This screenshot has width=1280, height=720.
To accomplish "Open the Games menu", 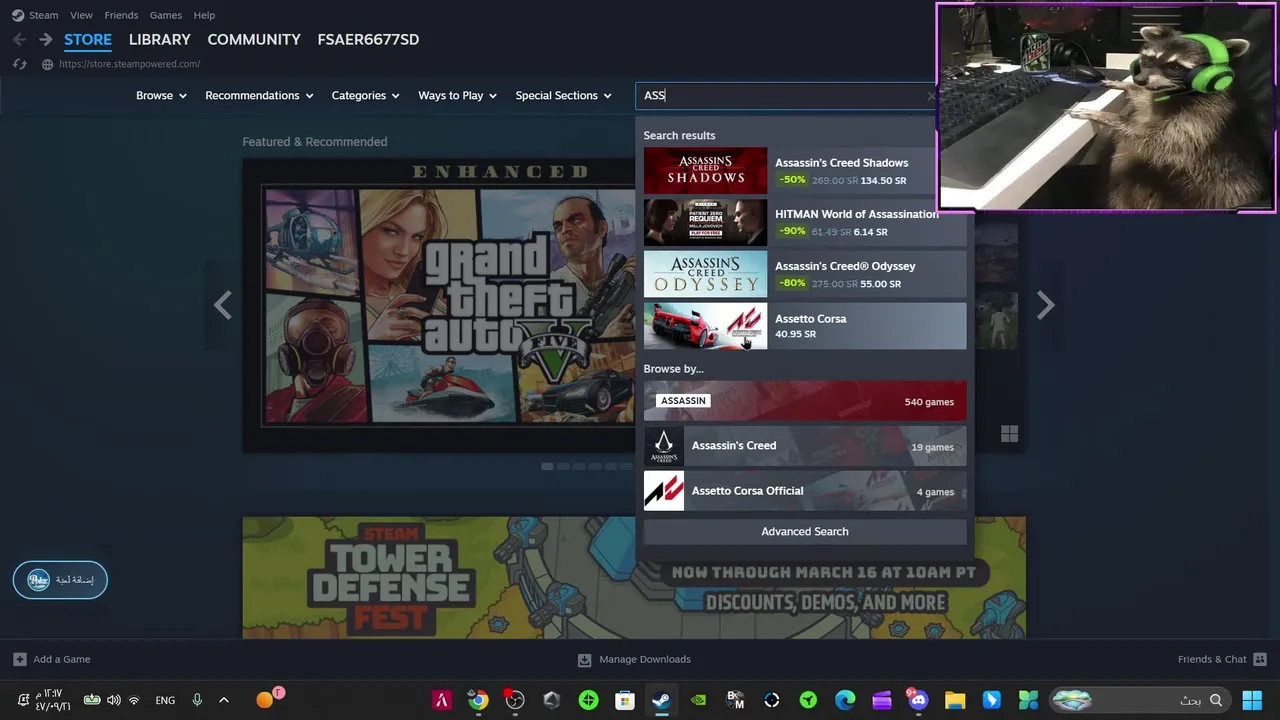I will 166,15.
